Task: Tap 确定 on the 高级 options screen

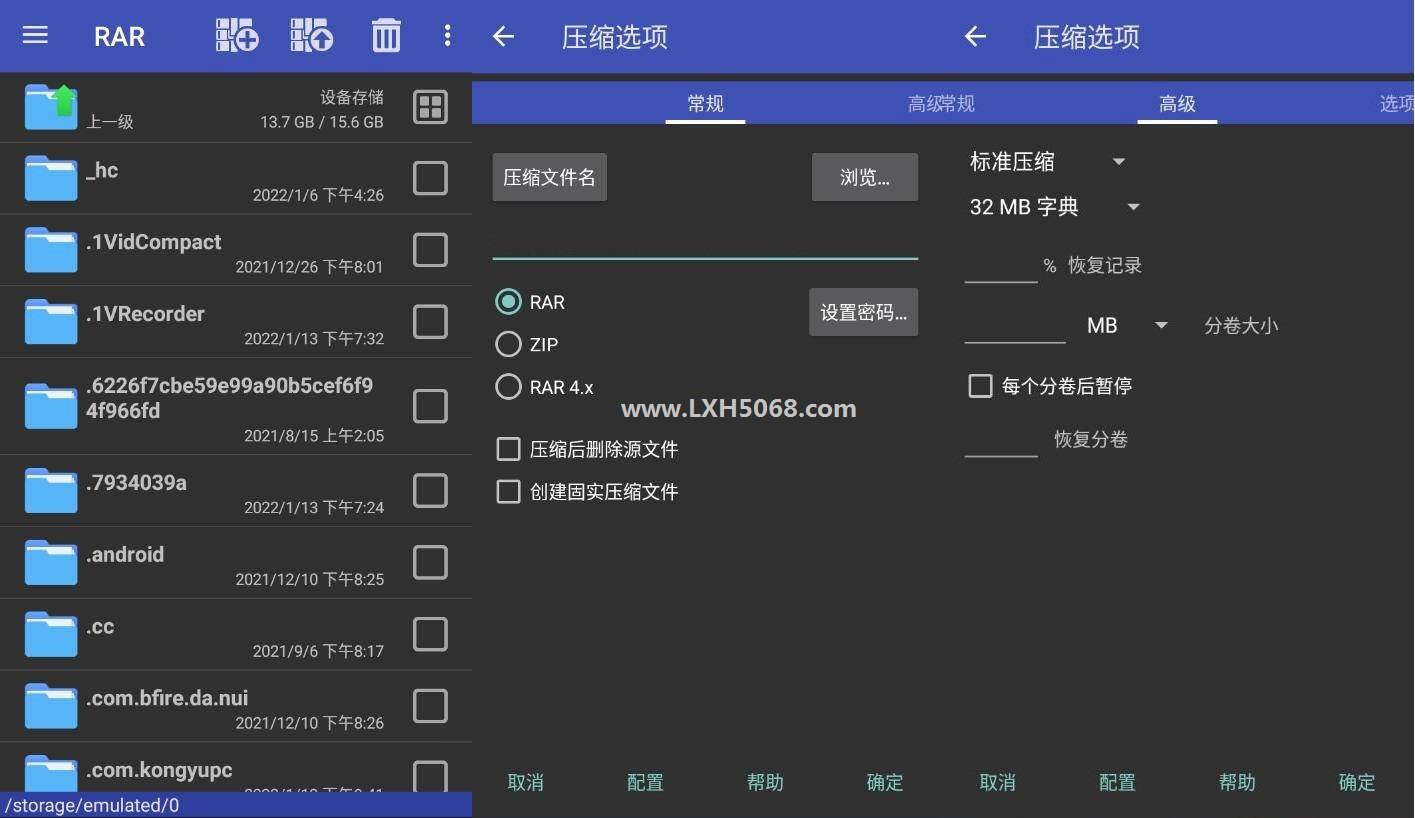Action: pos(1357,782)
